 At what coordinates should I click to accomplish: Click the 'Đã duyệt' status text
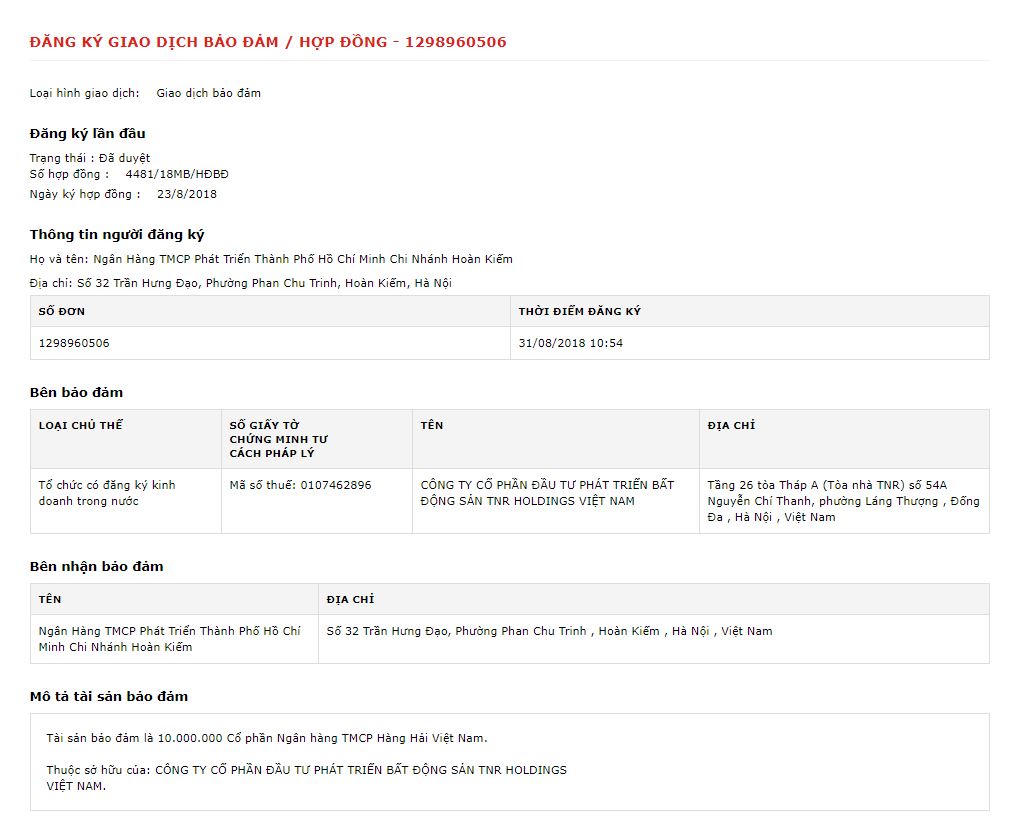coord(124,158)
